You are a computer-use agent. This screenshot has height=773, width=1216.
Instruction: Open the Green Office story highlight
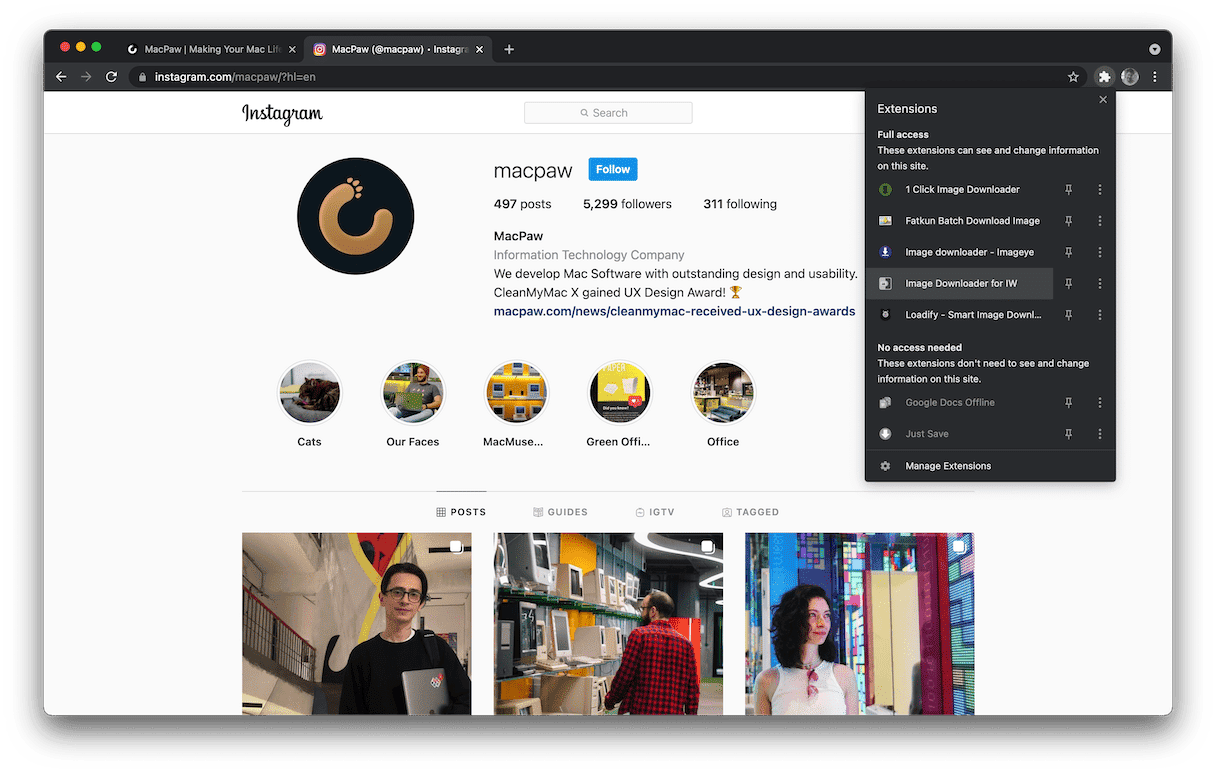pos(620,394)
